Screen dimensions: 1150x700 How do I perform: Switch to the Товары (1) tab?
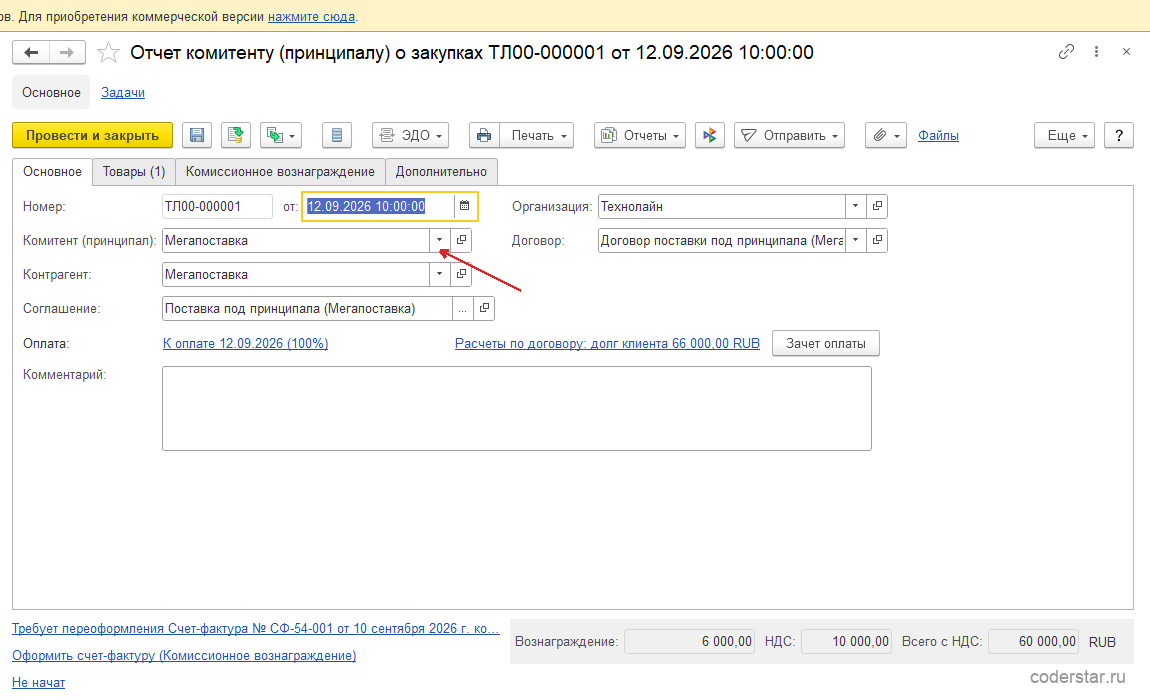pos(133,172)
